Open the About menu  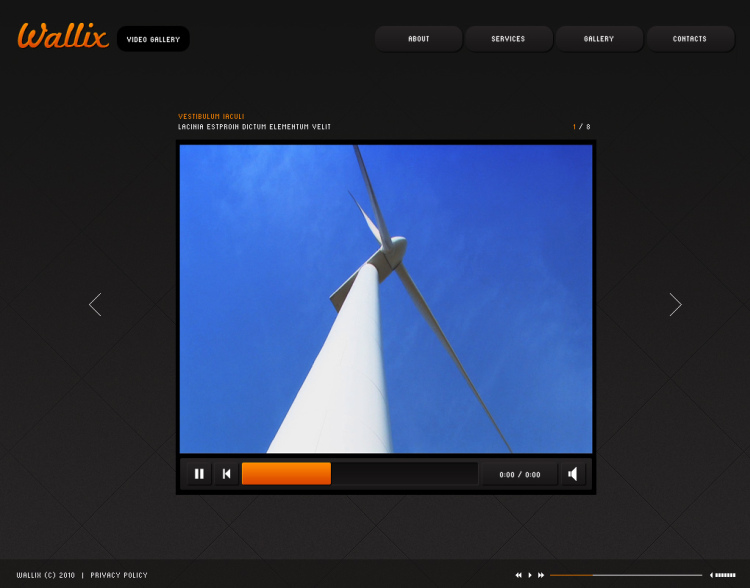coord(419,39)
